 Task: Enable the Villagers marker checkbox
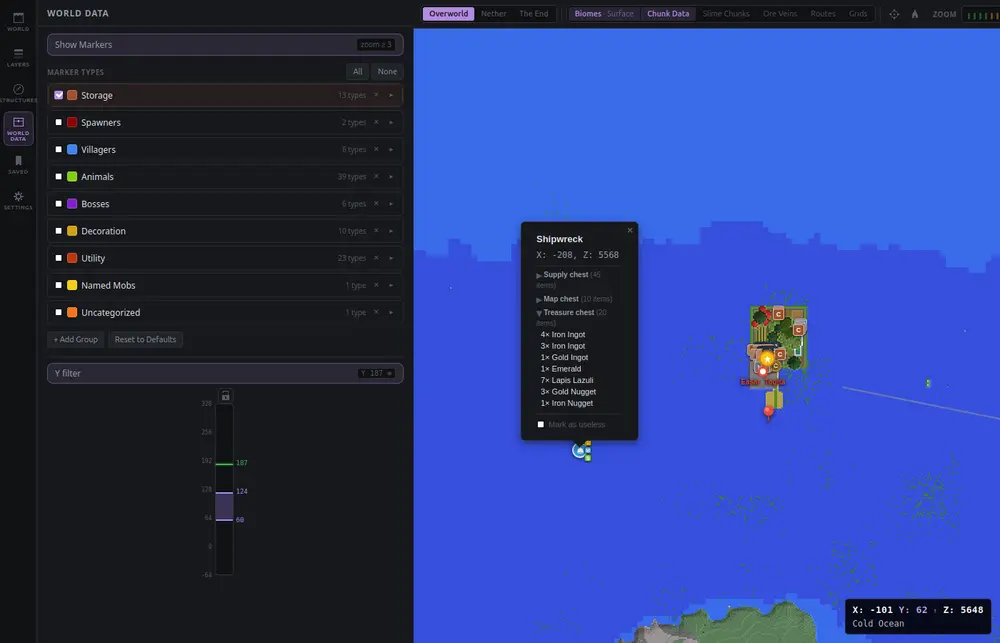point(59,149)
